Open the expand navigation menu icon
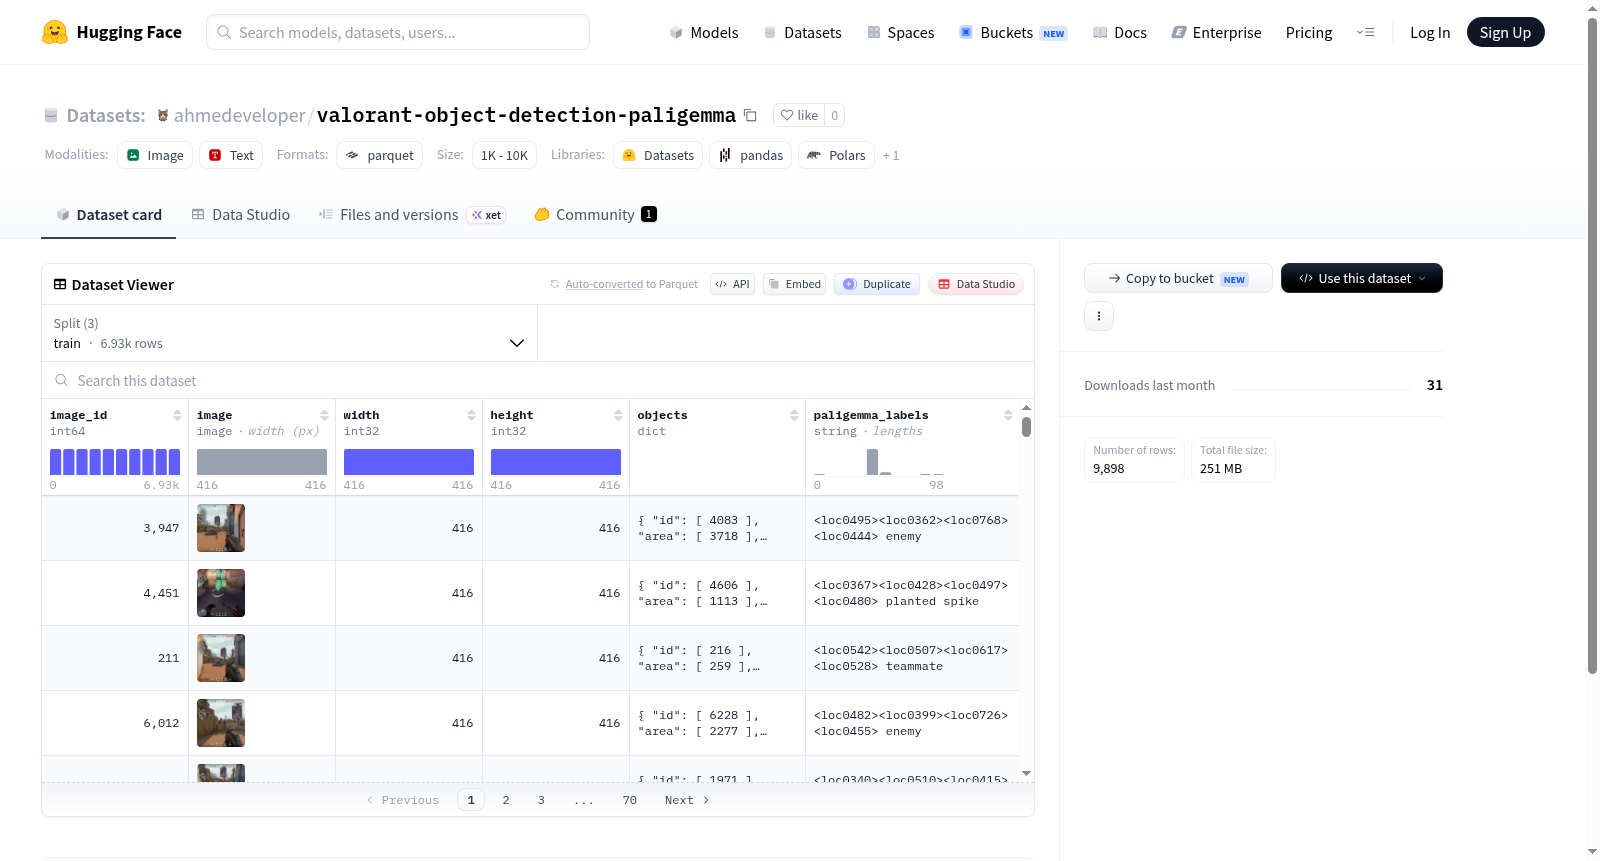Image resolution: width=1600 pixels, height=861 pixels. 1365,33
